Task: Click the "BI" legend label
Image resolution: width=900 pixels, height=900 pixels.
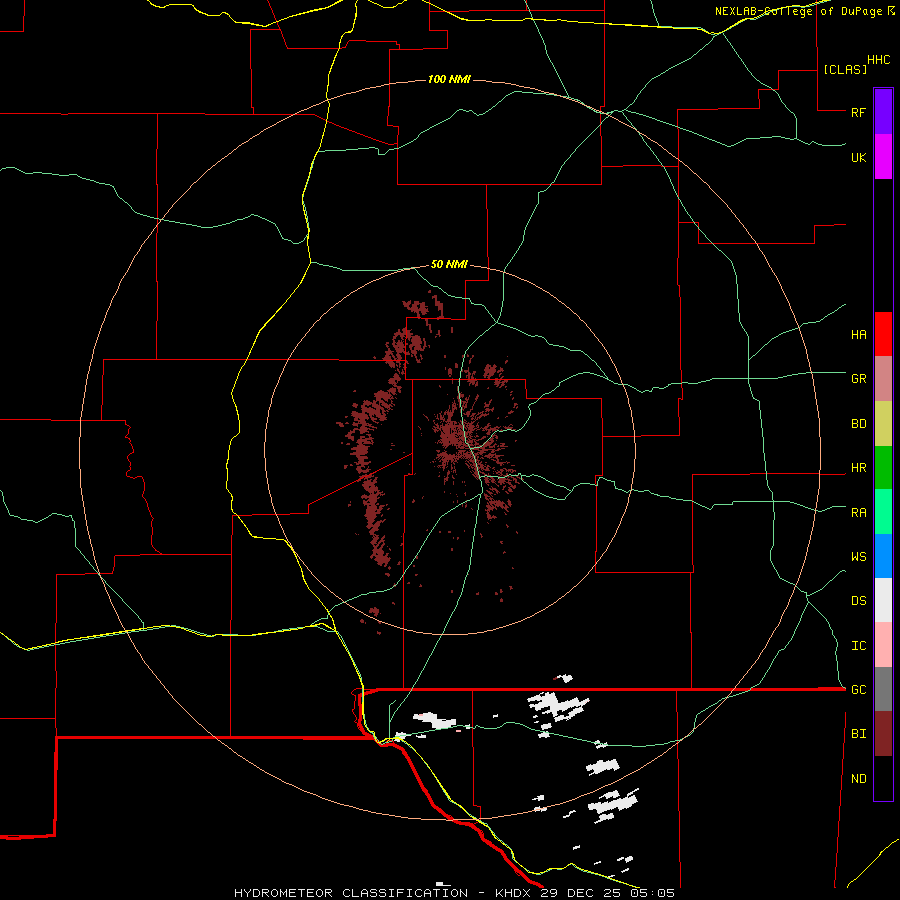Action: click(x=858, y=734)
